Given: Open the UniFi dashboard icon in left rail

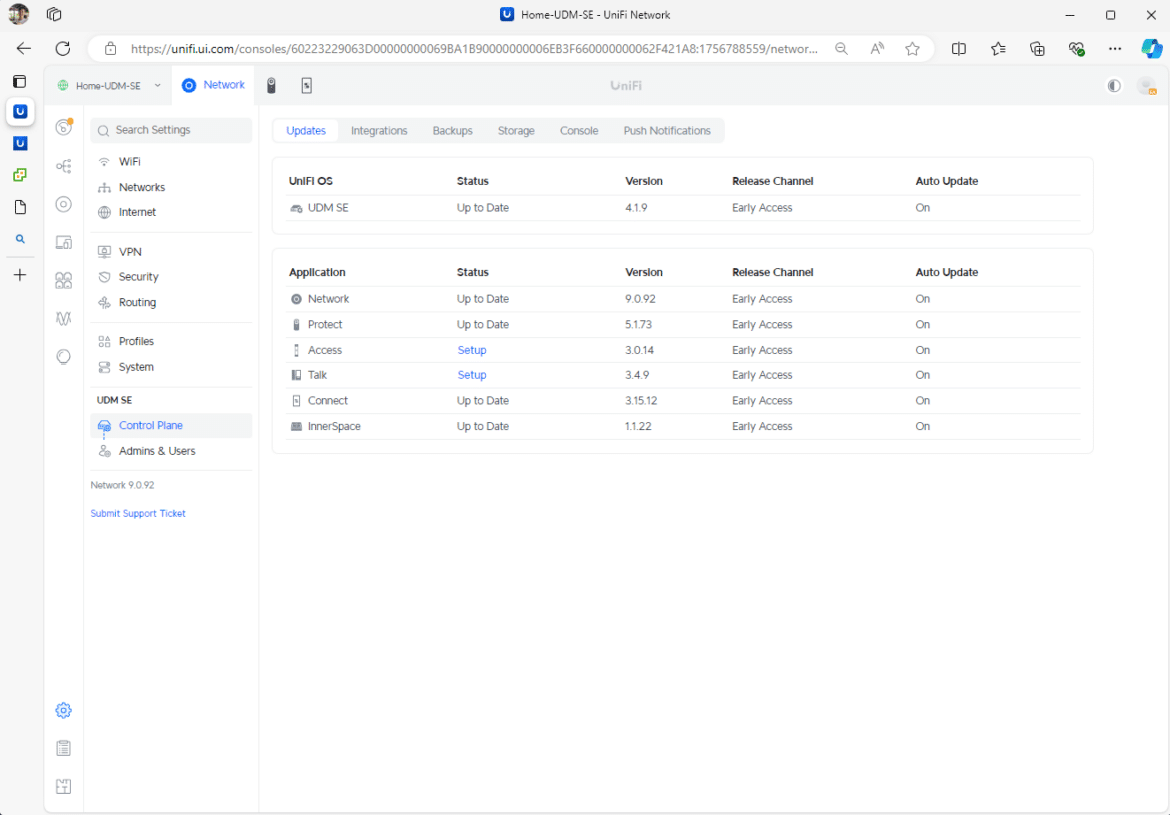Looking at the screenshot, I should click(x=64, y=127).
